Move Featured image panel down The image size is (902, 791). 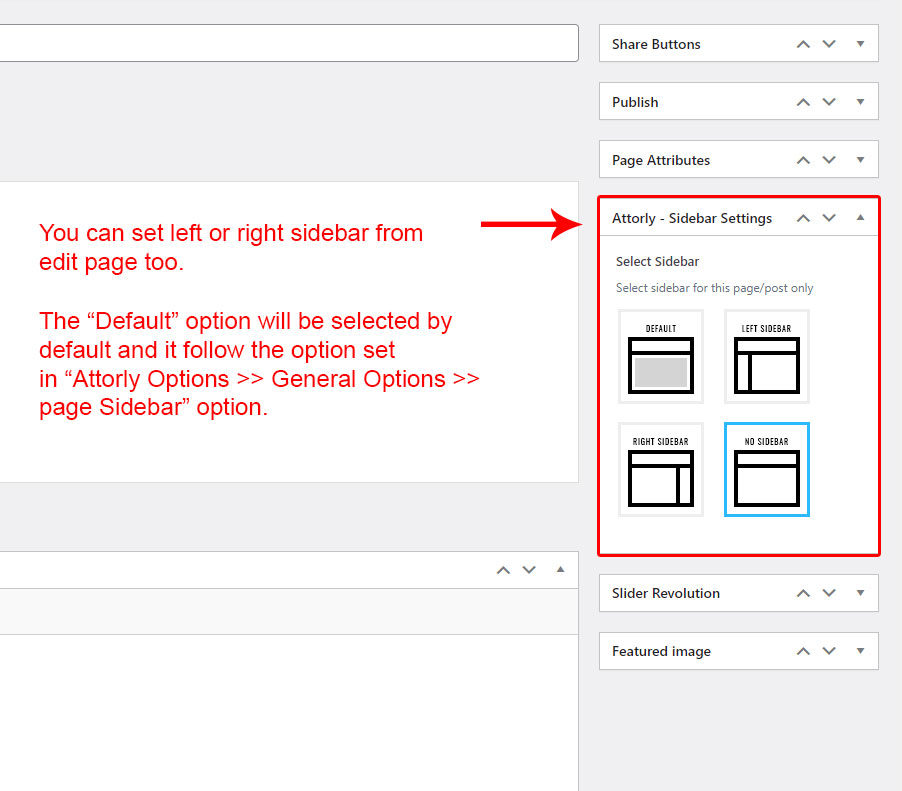point(829,651)
